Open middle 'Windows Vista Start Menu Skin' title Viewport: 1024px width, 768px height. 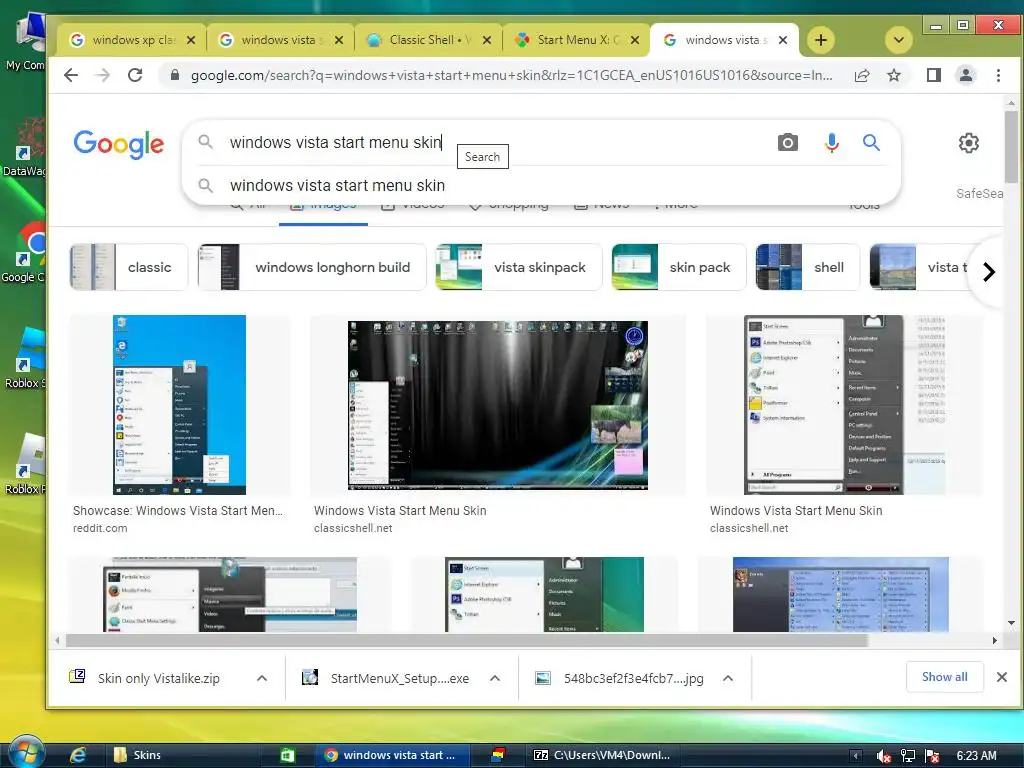pyautogui.click(x=400, y=511)
